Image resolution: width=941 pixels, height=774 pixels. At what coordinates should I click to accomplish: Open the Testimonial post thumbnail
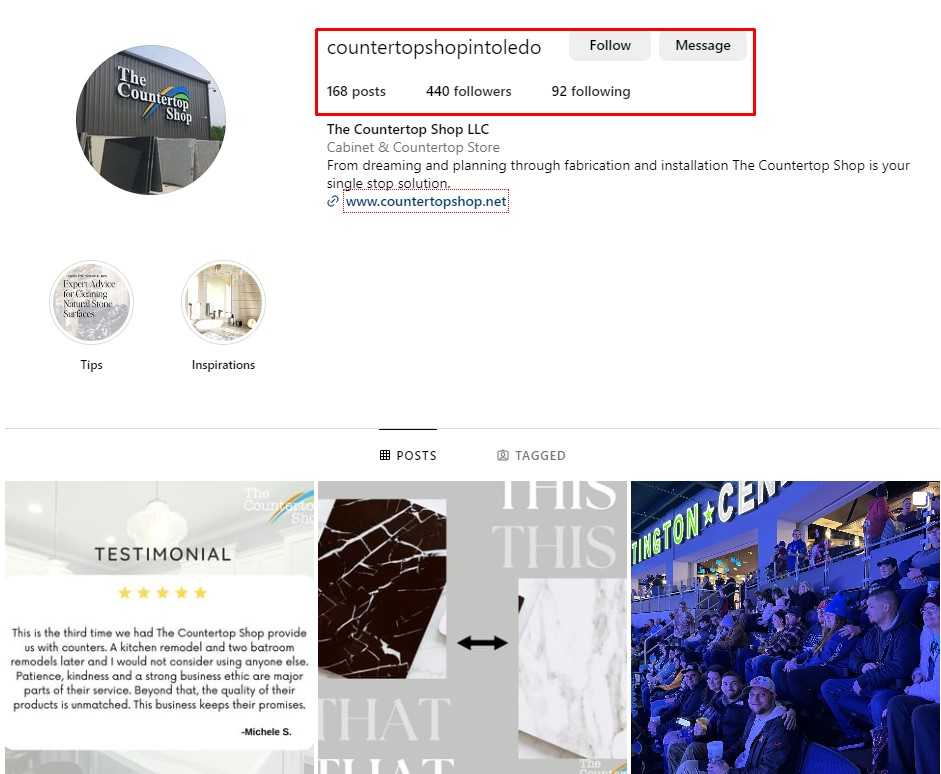pyautogui.click(x=160, y=628)
